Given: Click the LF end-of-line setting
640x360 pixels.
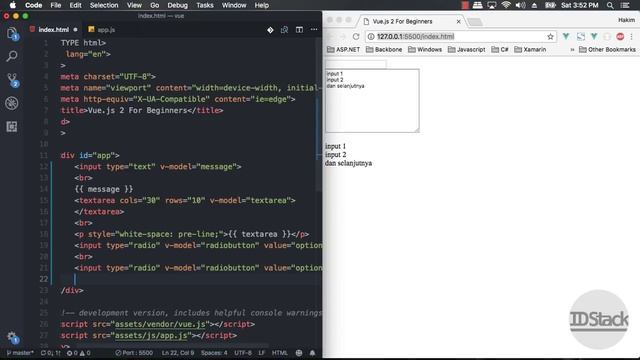Looking at the screenshot, I should point(262,353).
